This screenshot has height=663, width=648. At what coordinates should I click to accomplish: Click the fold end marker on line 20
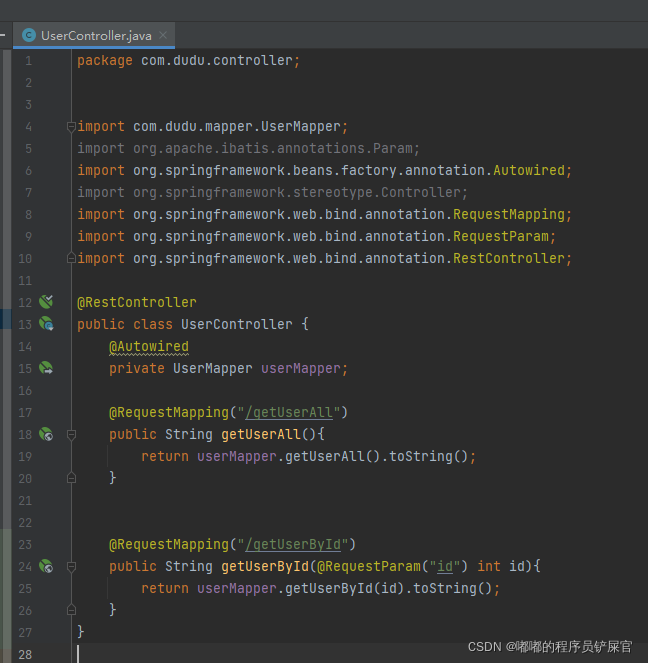71,478
